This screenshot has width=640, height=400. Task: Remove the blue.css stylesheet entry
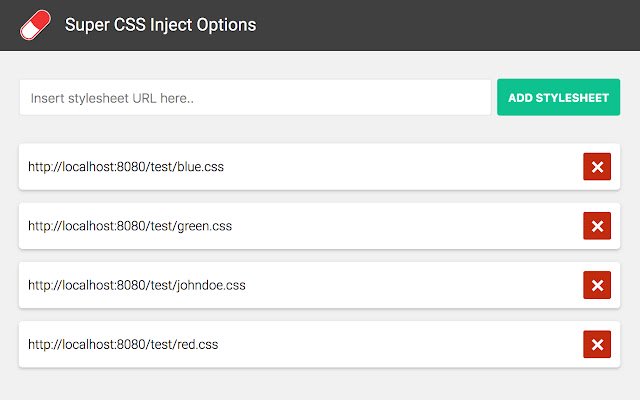tap(597, 167)
